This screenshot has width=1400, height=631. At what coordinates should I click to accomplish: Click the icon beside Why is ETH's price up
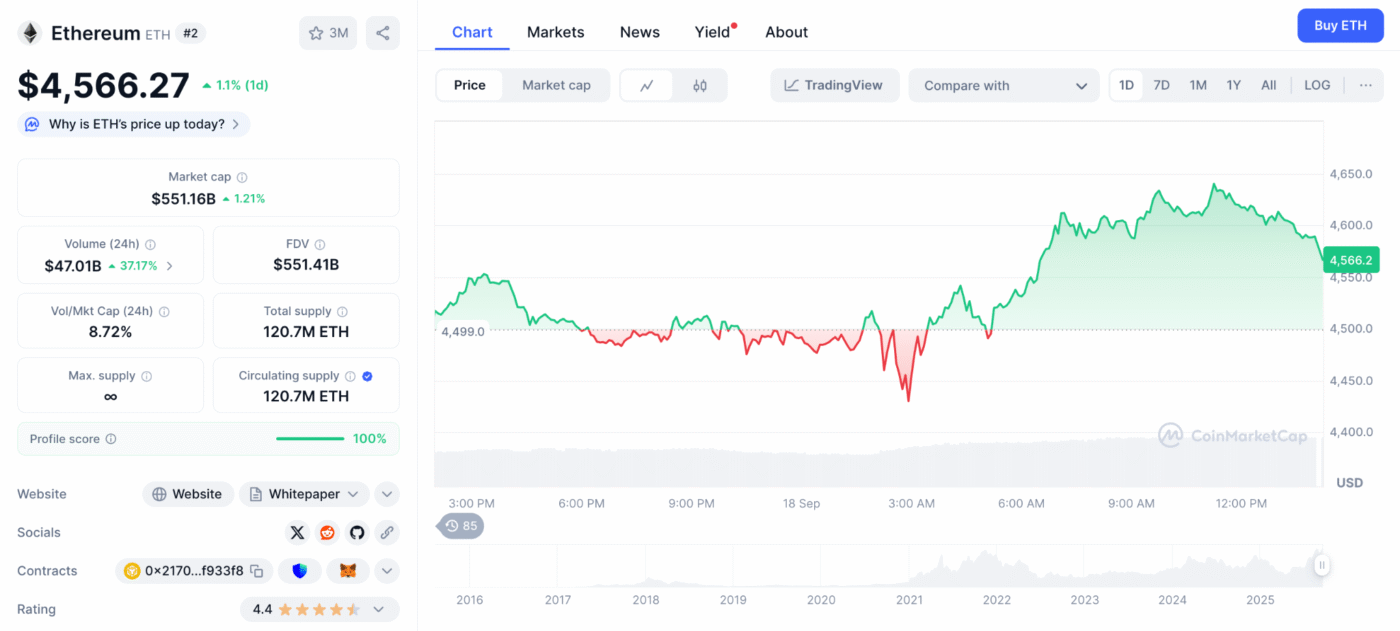click(32, 124)
